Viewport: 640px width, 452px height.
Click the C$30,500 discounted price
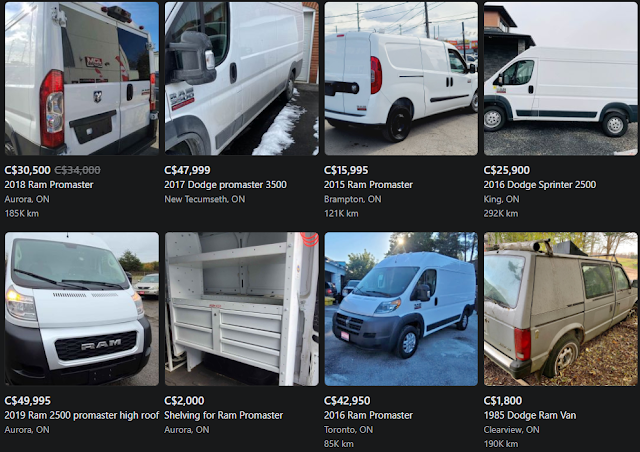(x=27, y=170)
